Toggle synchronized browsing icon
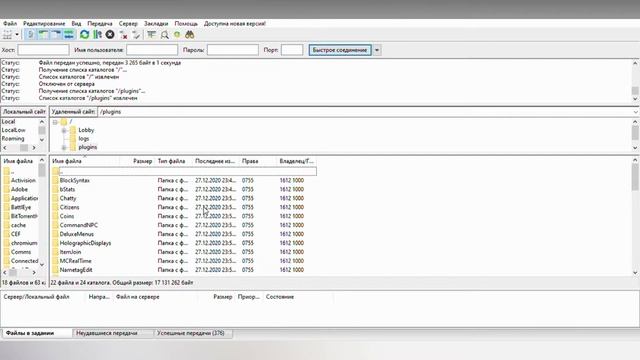This screenshot has height=360, width=640. (177, 35)
